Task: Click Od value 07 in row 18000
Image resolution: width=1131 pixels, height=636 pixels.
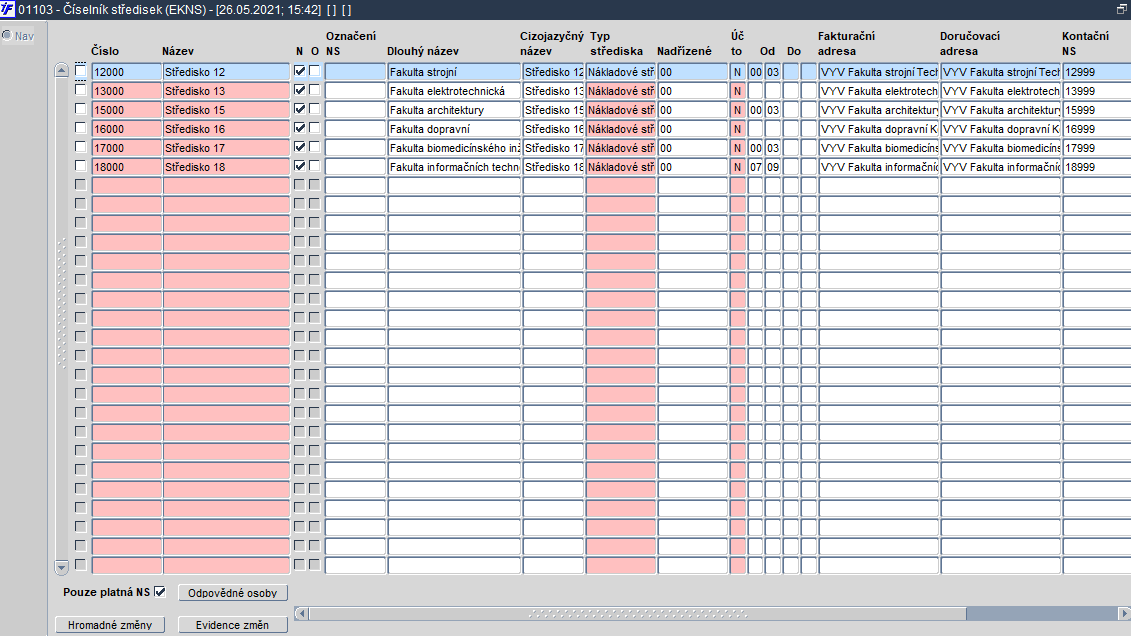Action: click(755, 167)
